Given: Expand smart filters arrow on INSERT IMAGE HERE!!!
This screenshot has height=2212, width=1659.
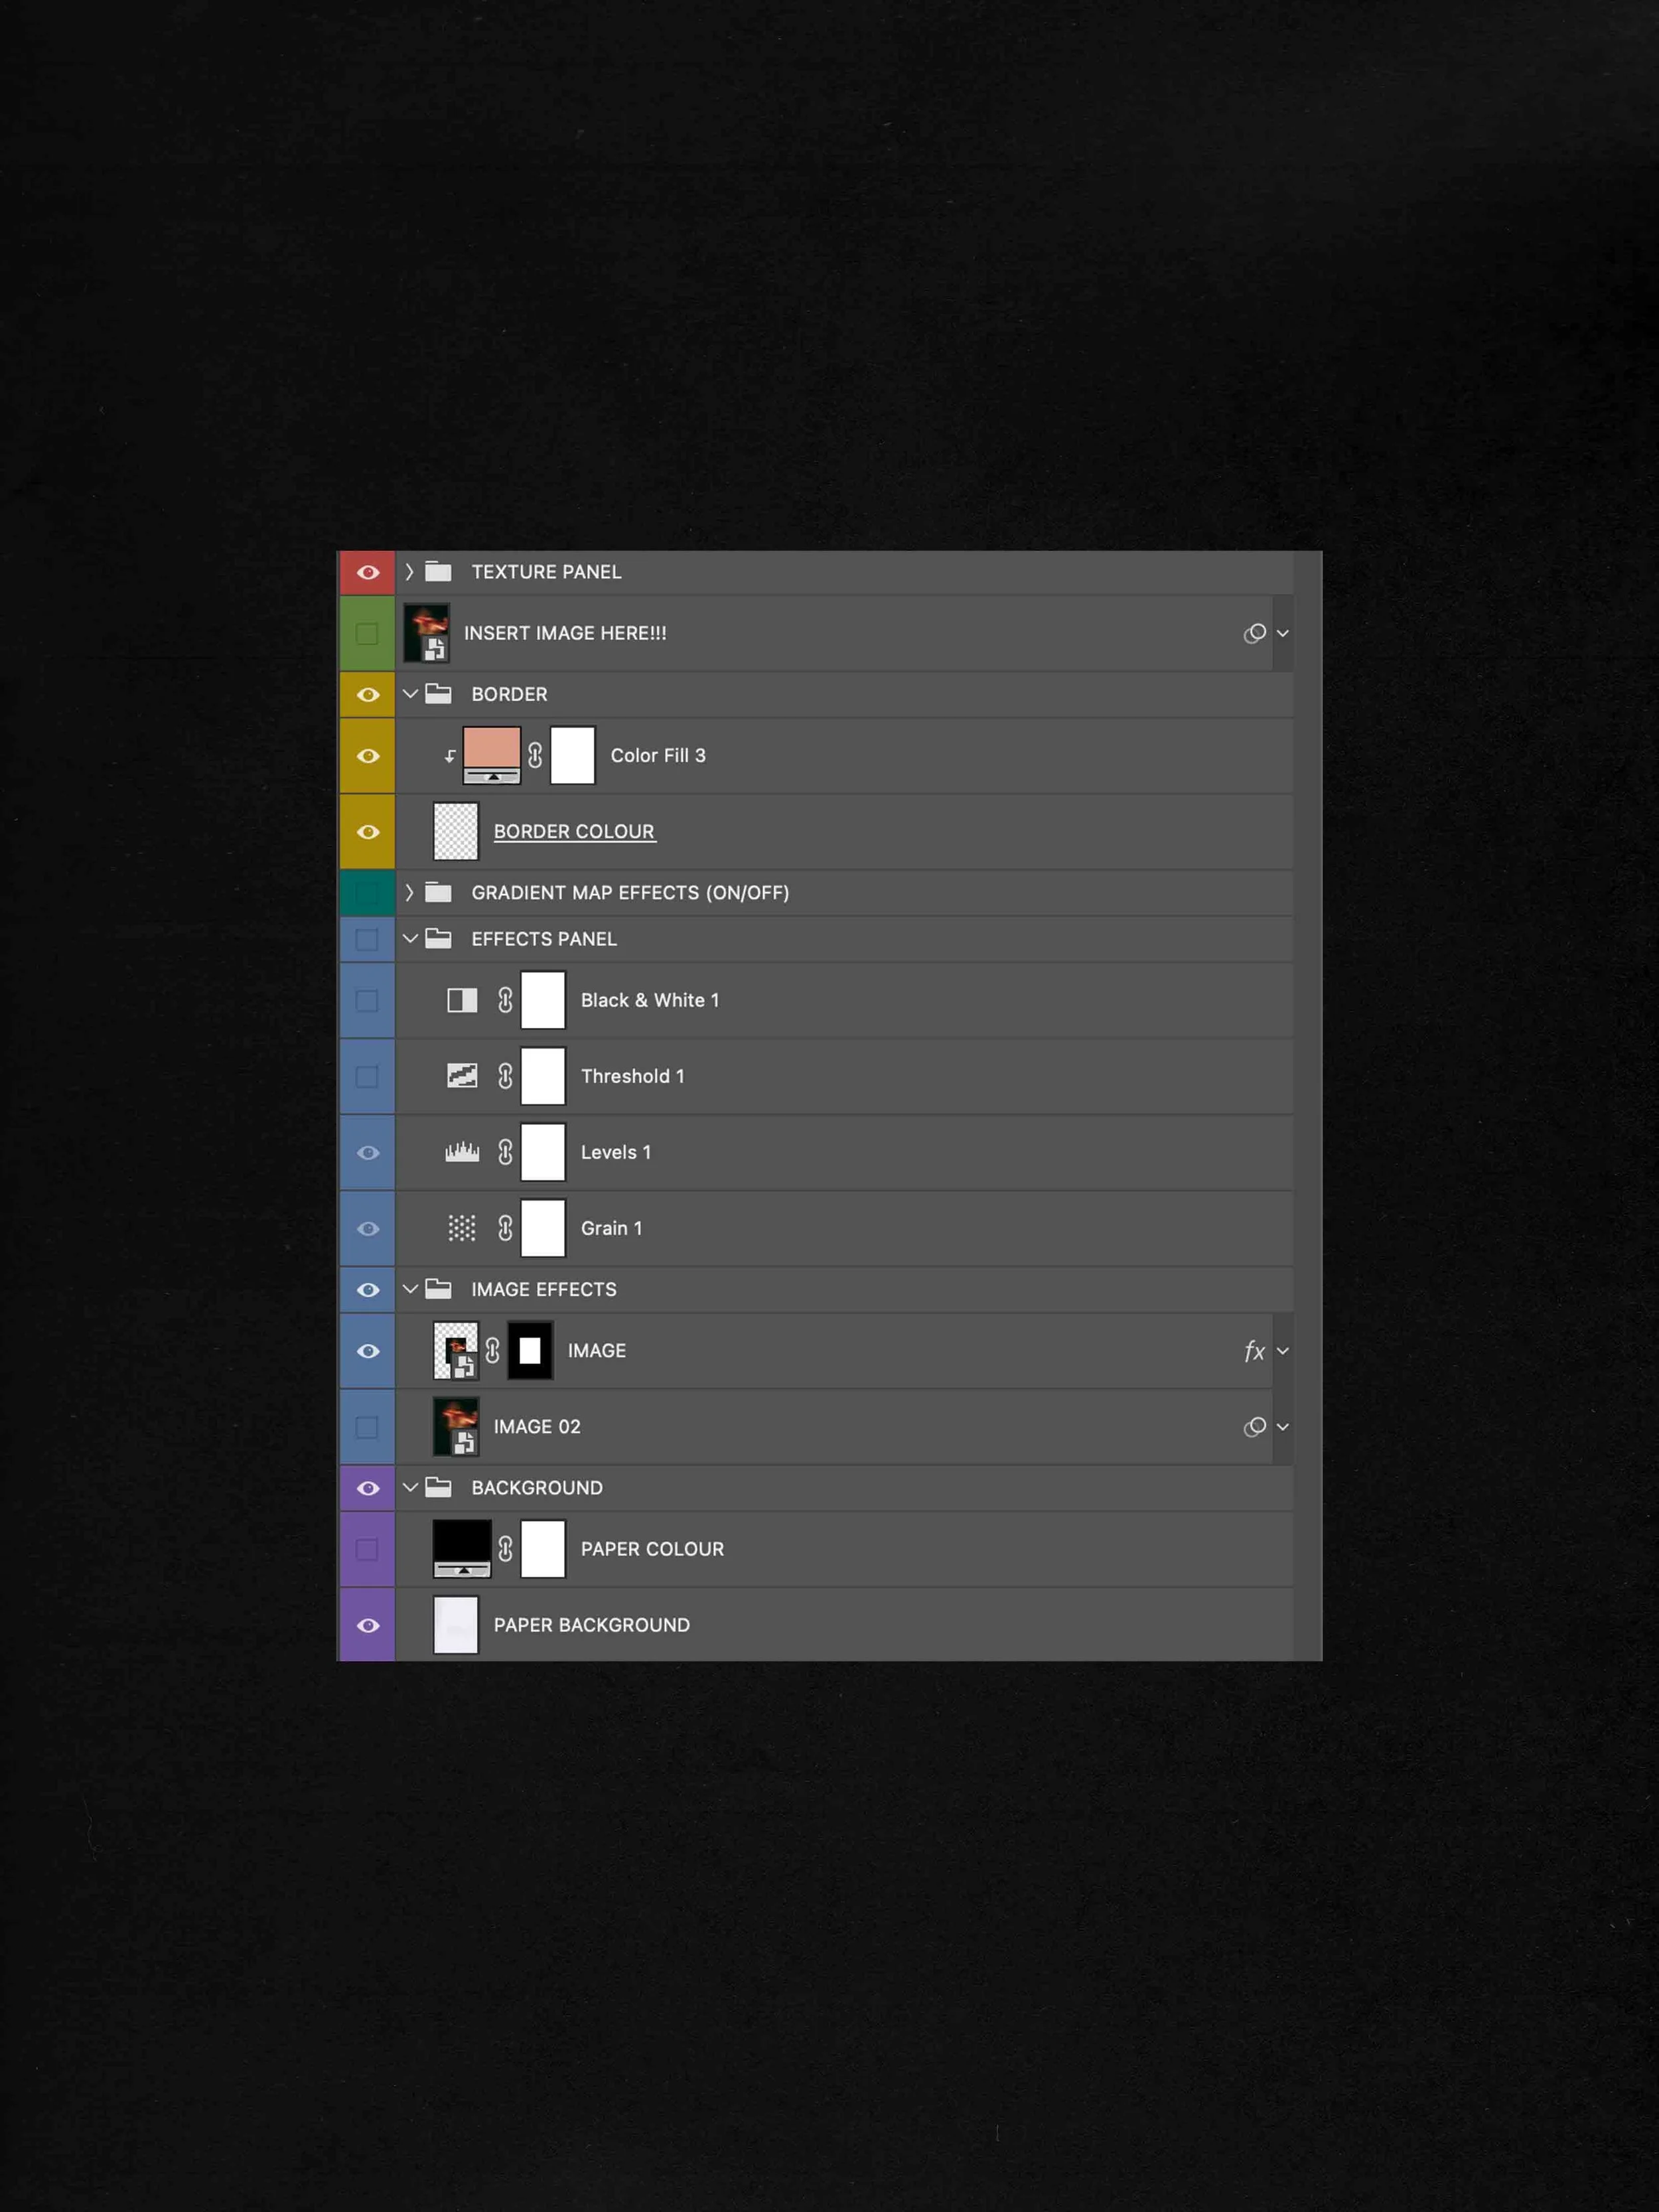Looking at the screenshot, I should tap(1283, 633).
